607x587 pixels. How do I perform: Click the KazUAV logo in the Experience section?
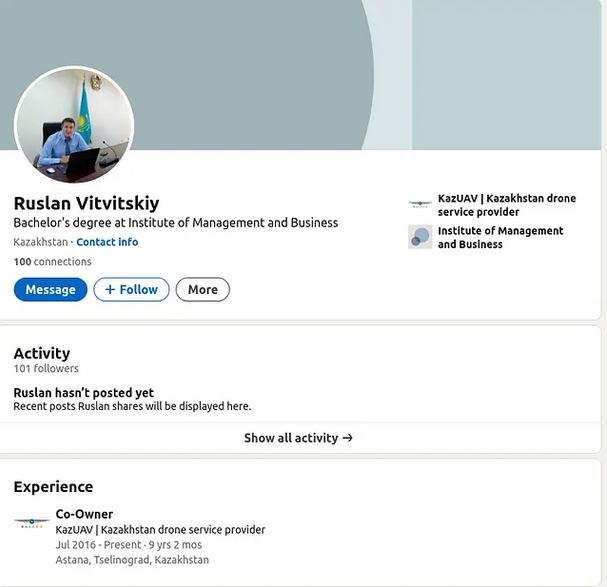pyautogui.click(x=31, y=521)
